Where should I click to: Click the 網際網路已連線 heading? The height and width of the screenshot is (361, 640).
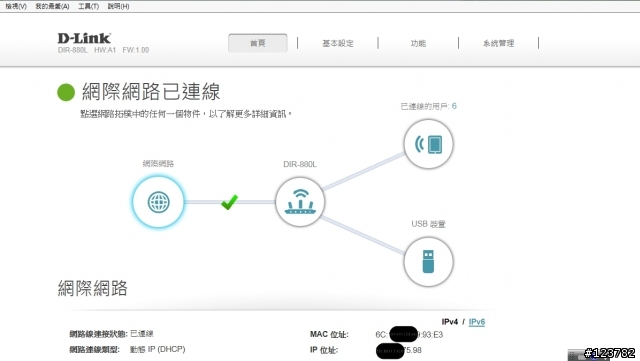click(151, 91)
